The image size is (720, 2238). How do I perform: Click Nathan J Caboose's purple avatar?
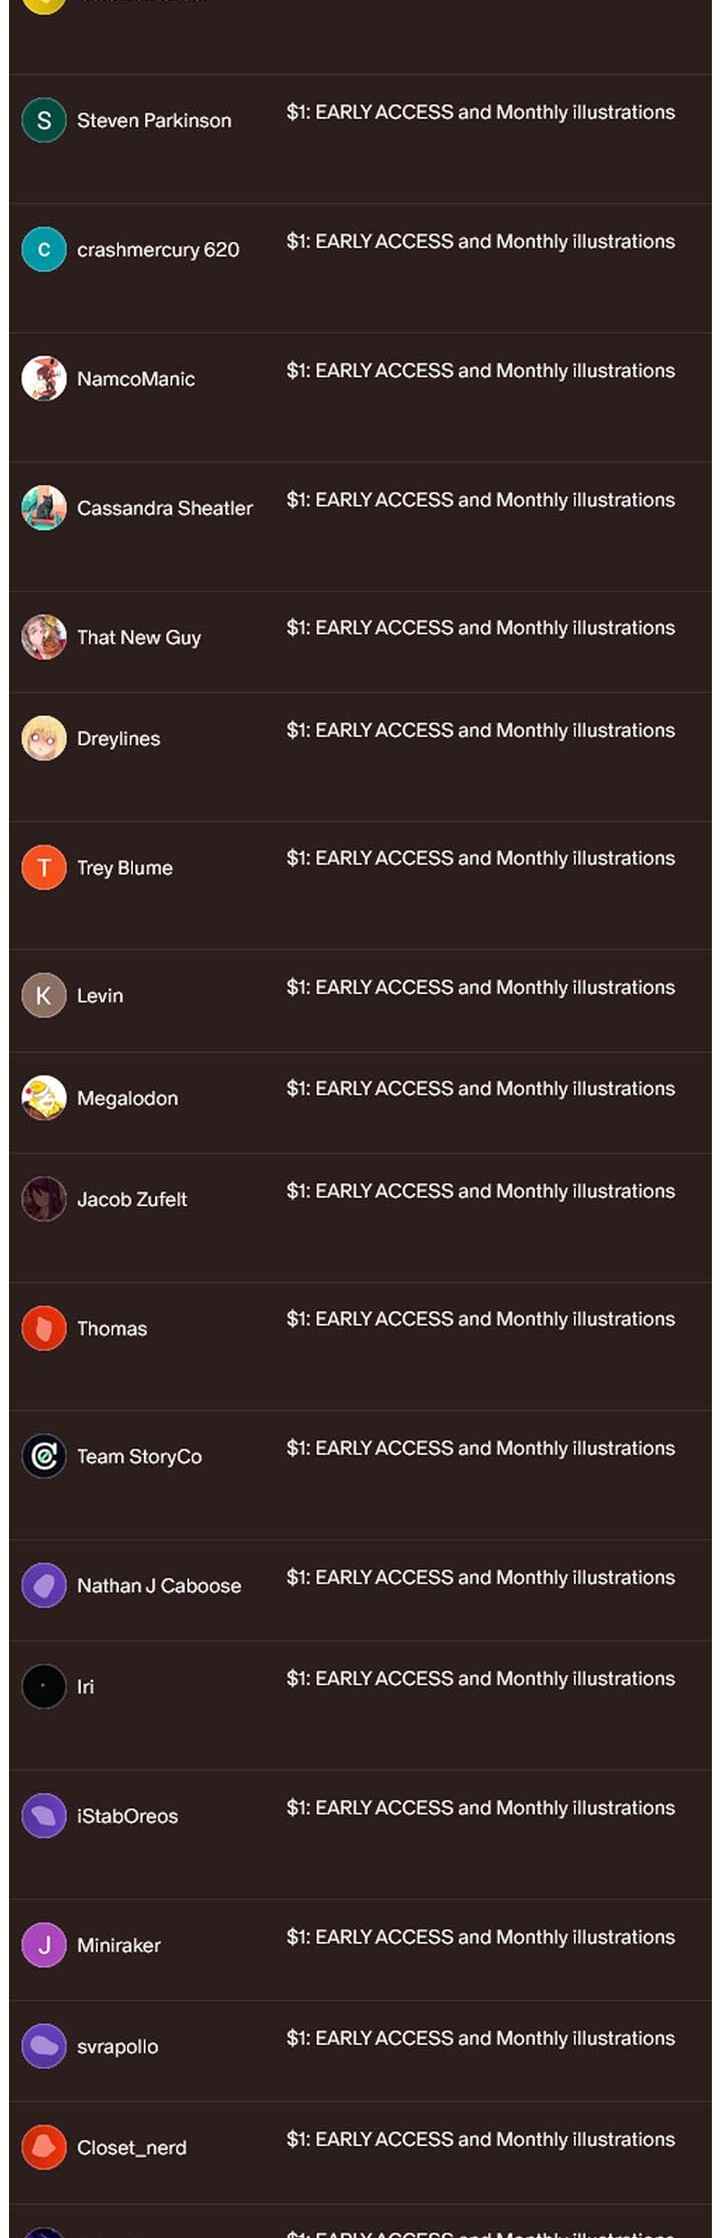click(44, 1586)
